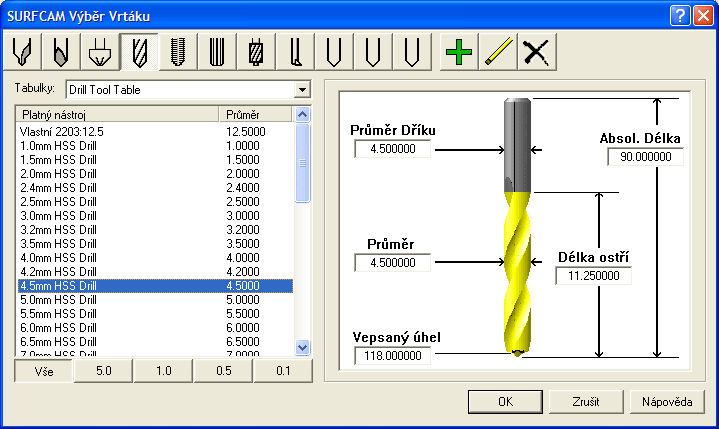Select the shaded spot drill tool icon
Image resolution: width=719 pixels, height=429 pixels.
click(x=61, y=52)
